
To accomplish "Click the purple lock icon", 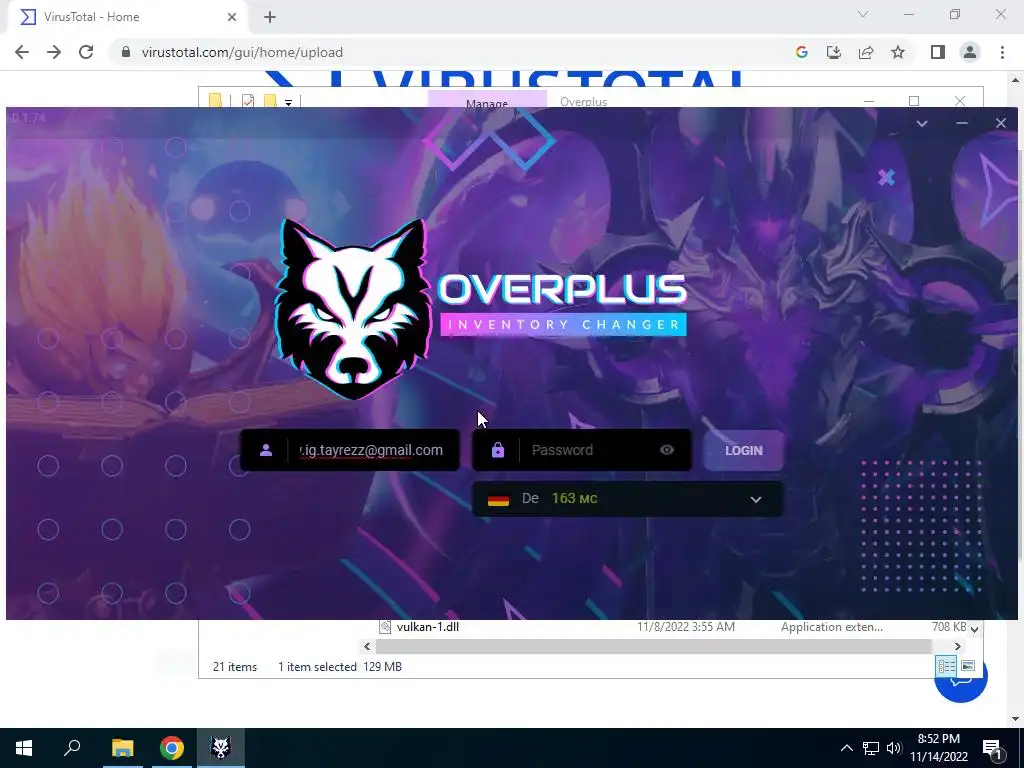I will coord(498,450).
